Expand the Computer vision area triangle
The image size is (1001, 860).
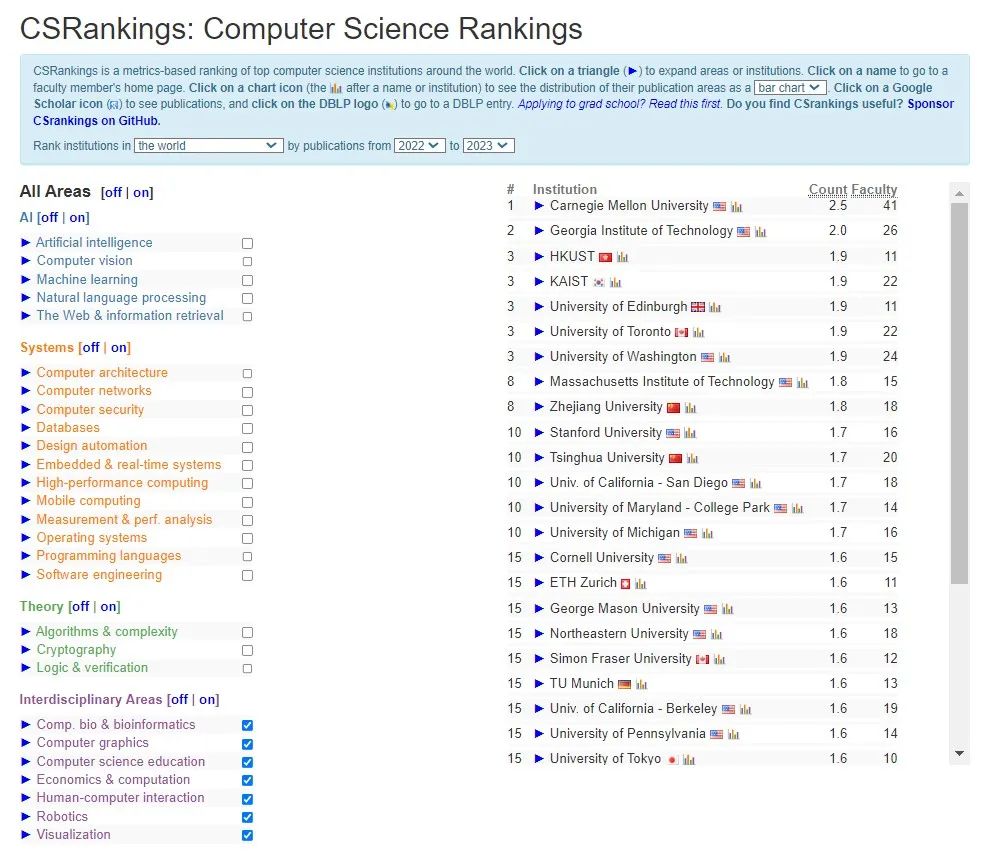click(26, 261)
